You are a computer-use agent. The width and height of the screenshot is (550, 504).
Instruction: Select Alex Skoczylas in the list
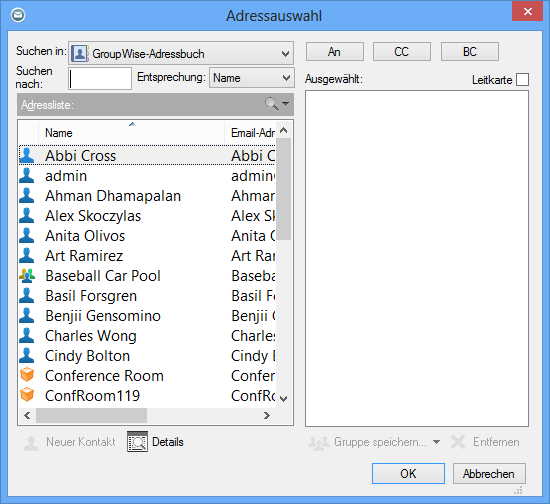[147, 215]
